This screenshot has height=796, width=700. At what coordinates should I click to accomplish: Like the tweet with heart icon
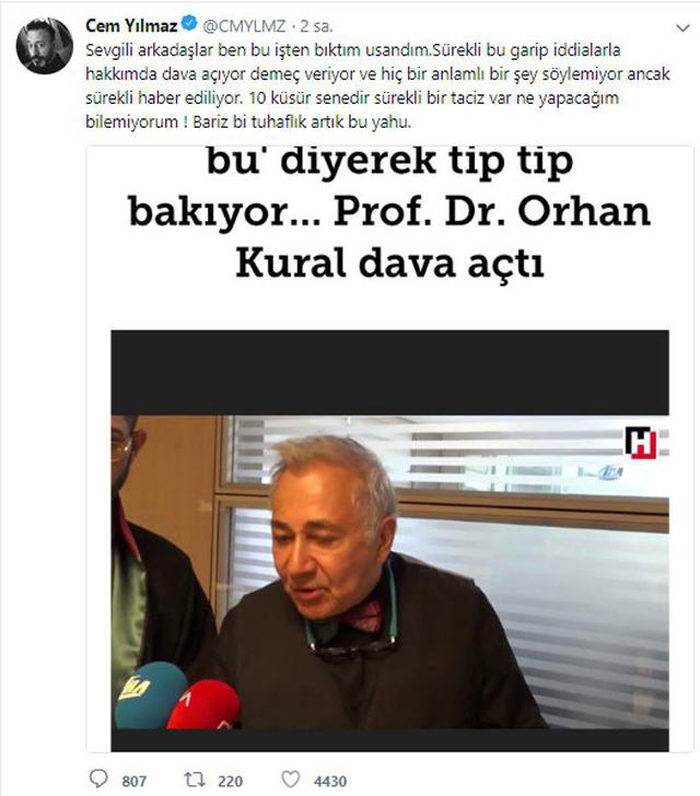(291, 779)
